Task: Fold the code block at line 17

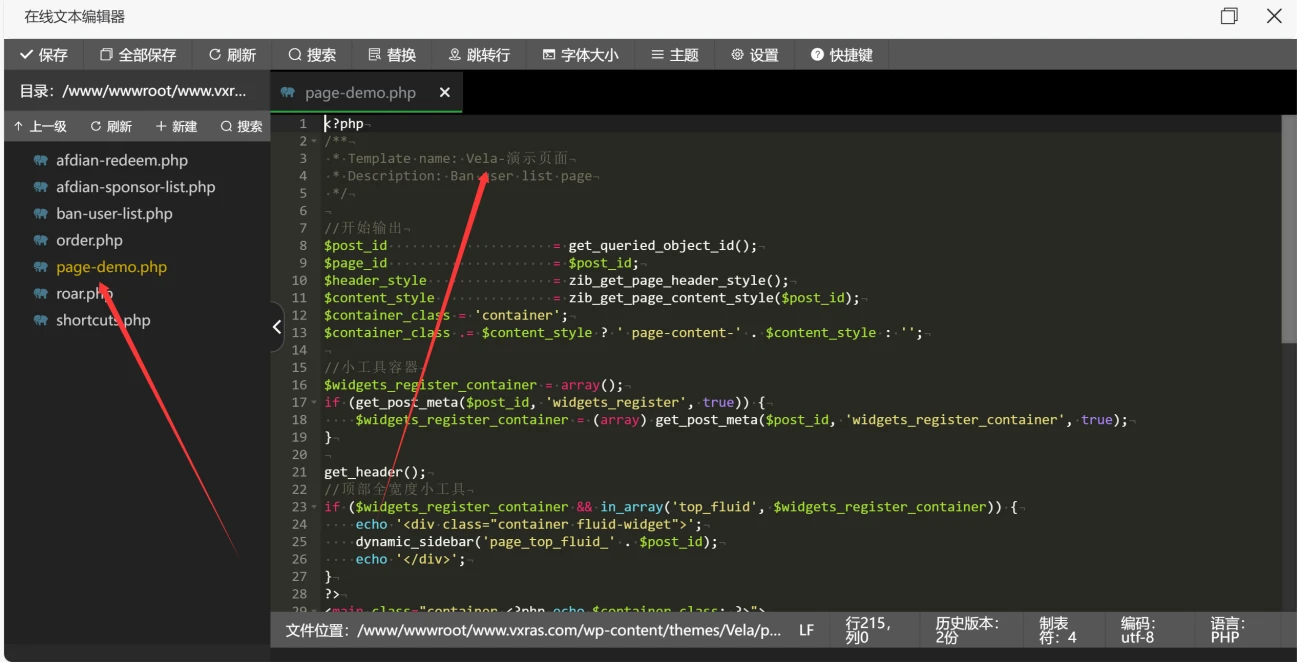Action: [315, 403]
